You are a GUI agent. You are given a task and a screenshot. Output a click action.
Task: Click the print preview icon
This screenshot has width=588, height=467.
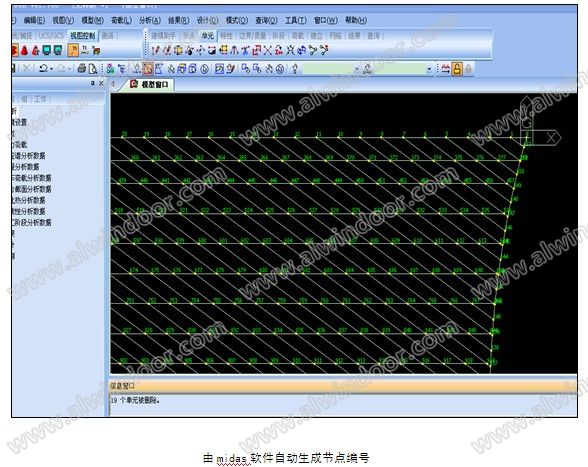[x=92, y=69]
